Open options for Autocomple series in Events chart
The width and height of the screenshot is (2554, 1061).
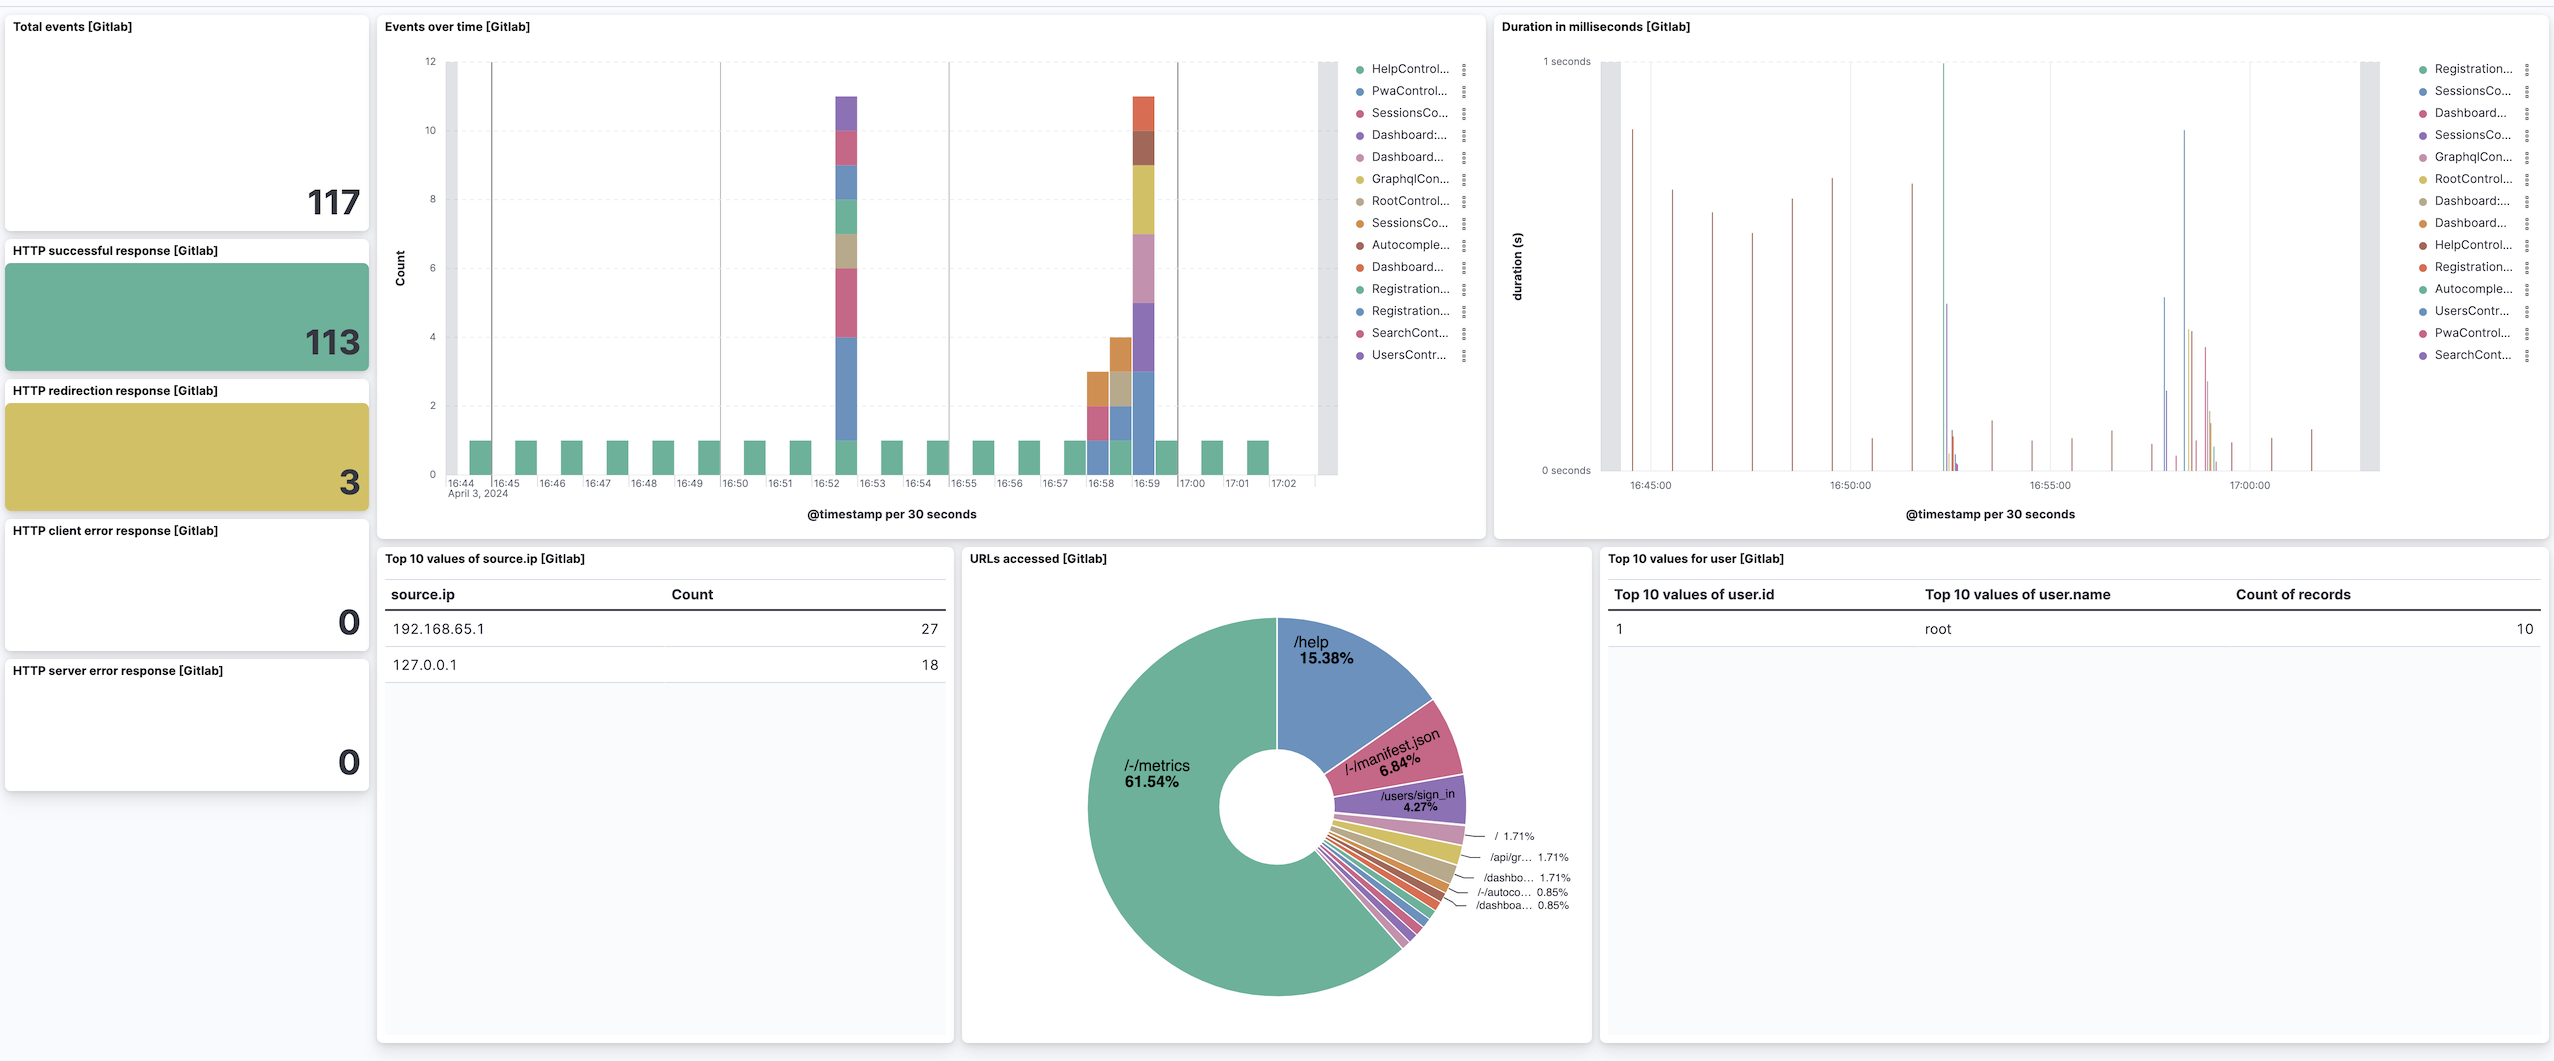1463,245
